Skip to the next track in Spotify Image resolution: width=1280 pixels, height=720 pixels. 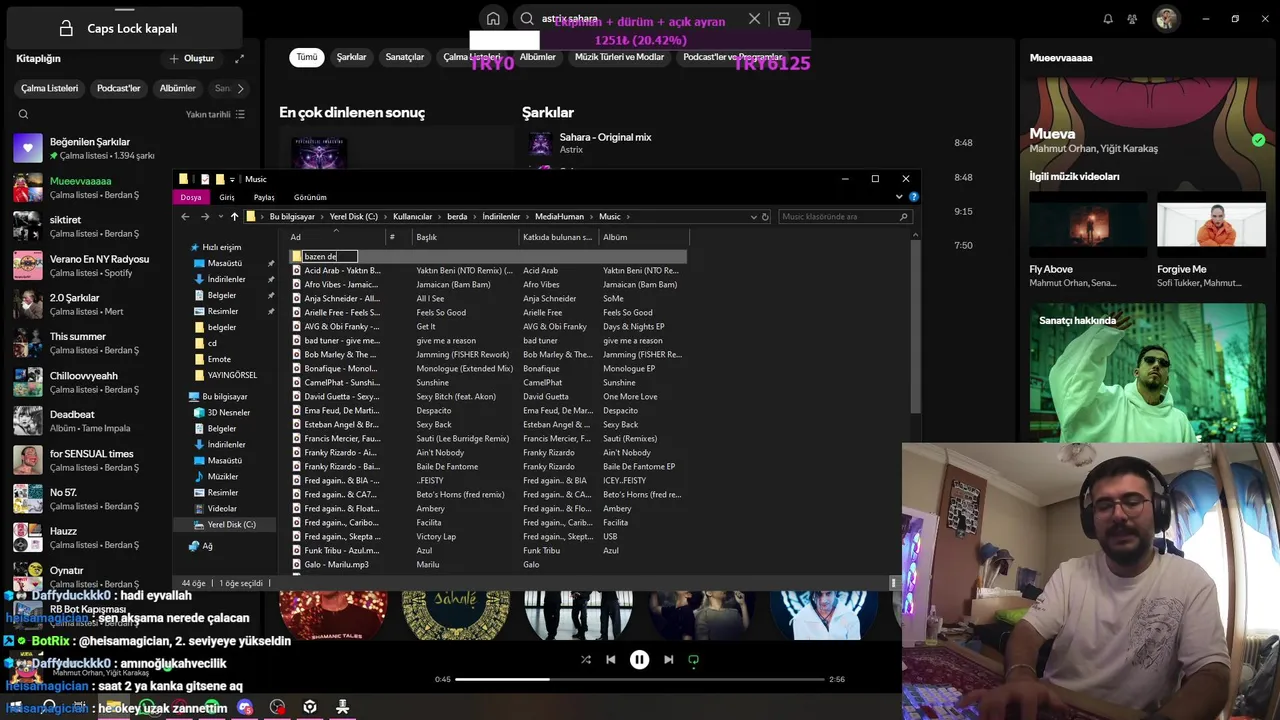click(x=668, y=660)
